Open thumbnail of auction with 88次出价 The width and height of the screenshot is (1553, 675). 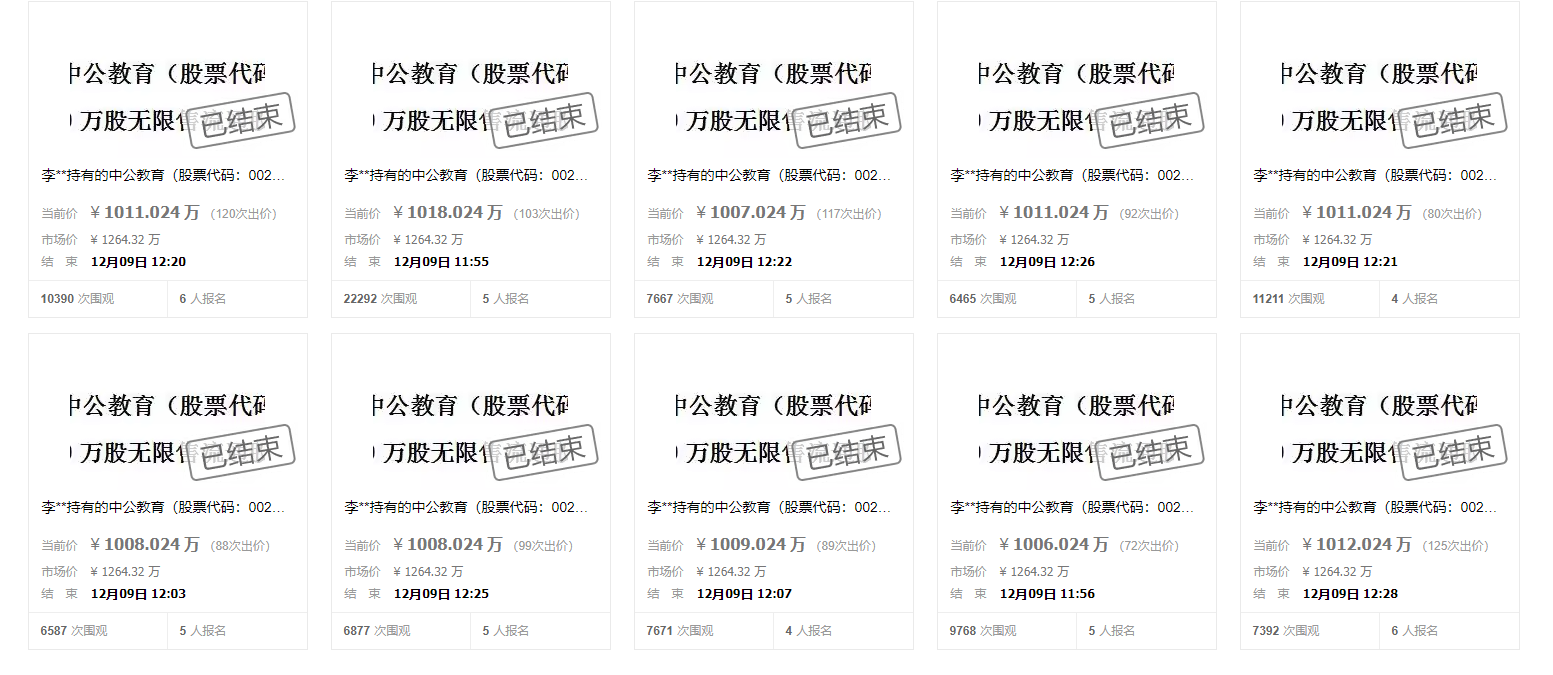pyautogui.click(x=168, y=429)
